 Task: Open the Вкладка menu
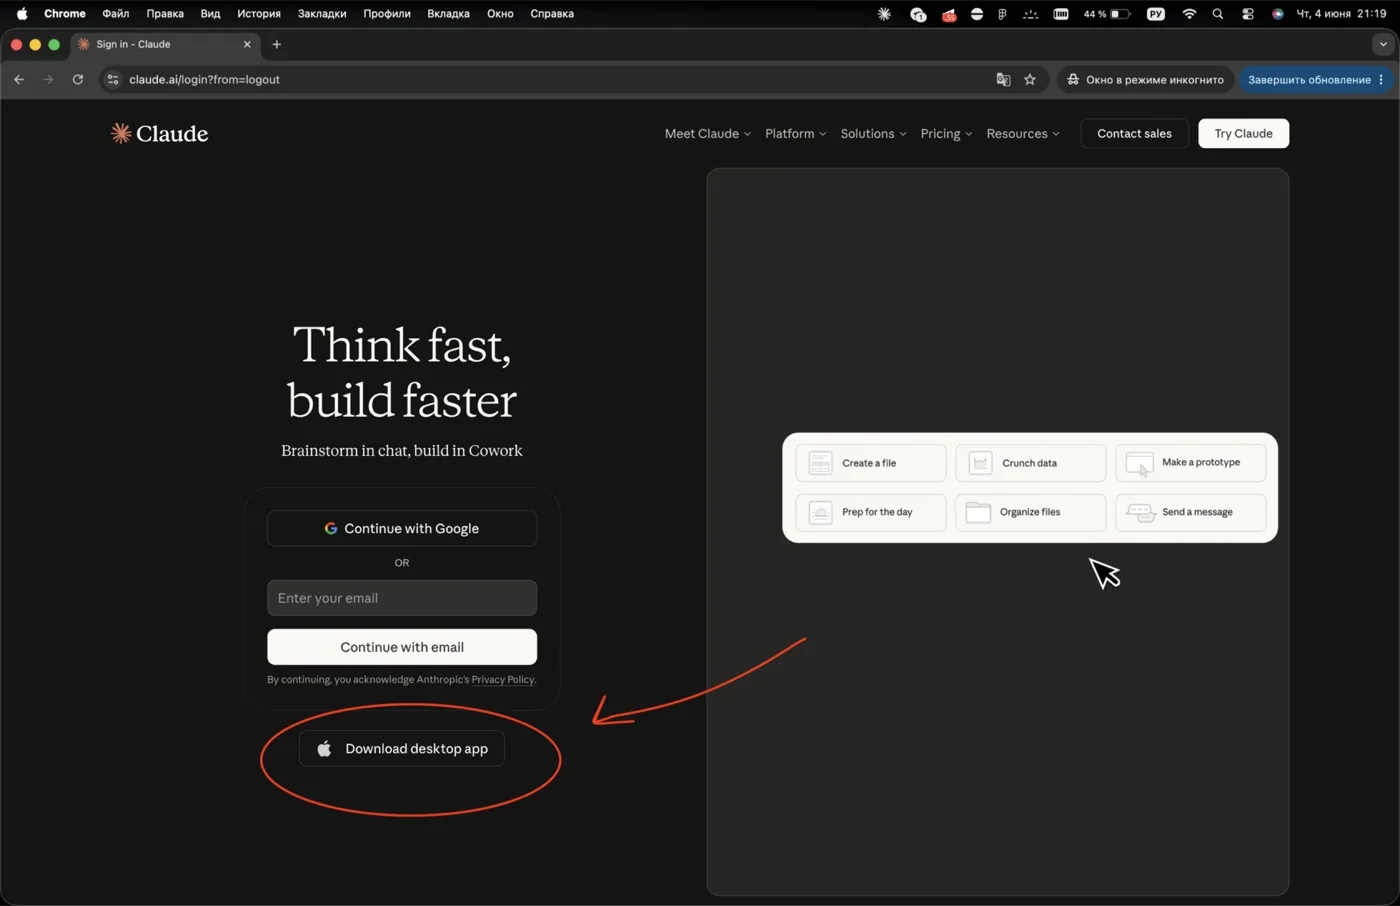(448, 14)
